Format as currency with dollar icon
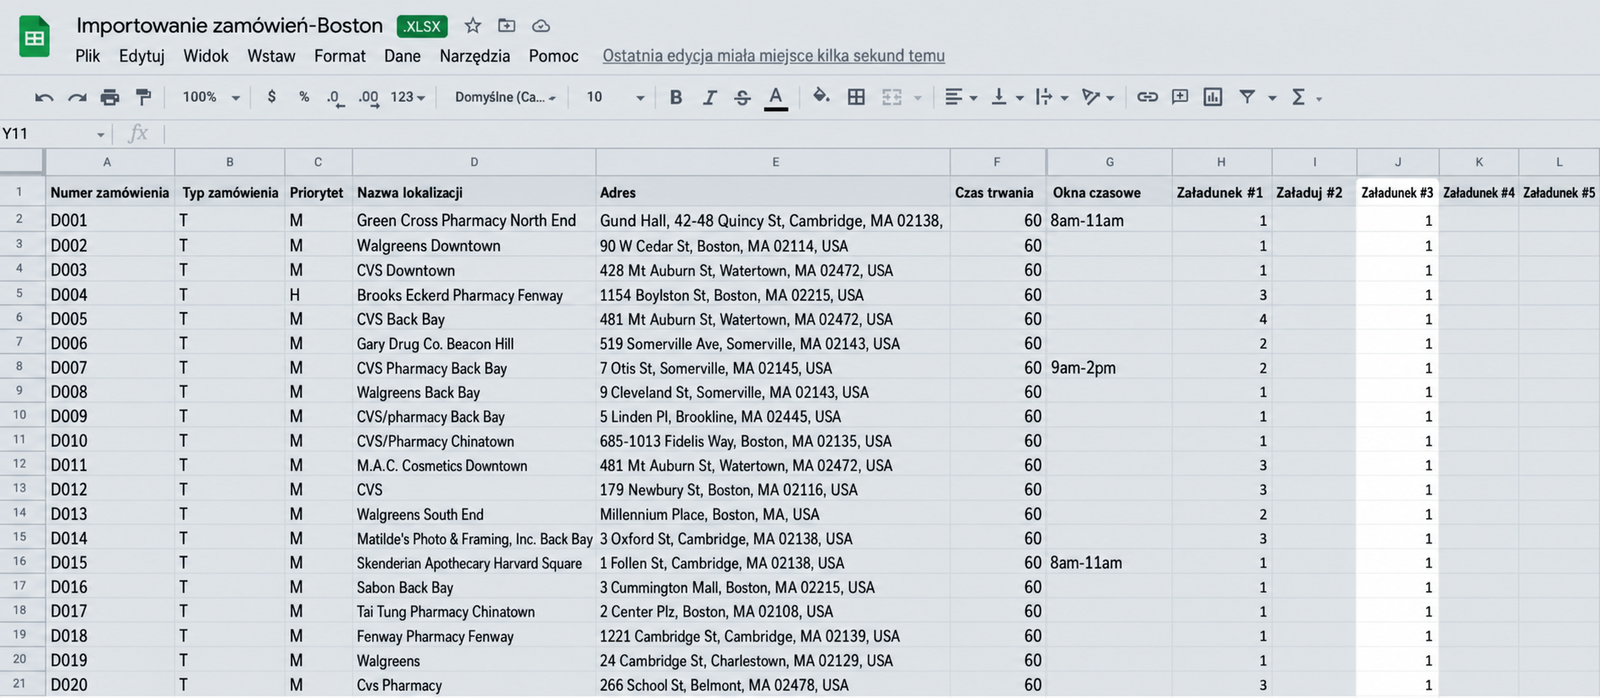Screen dimensions: 1600x698 point(271,97)
